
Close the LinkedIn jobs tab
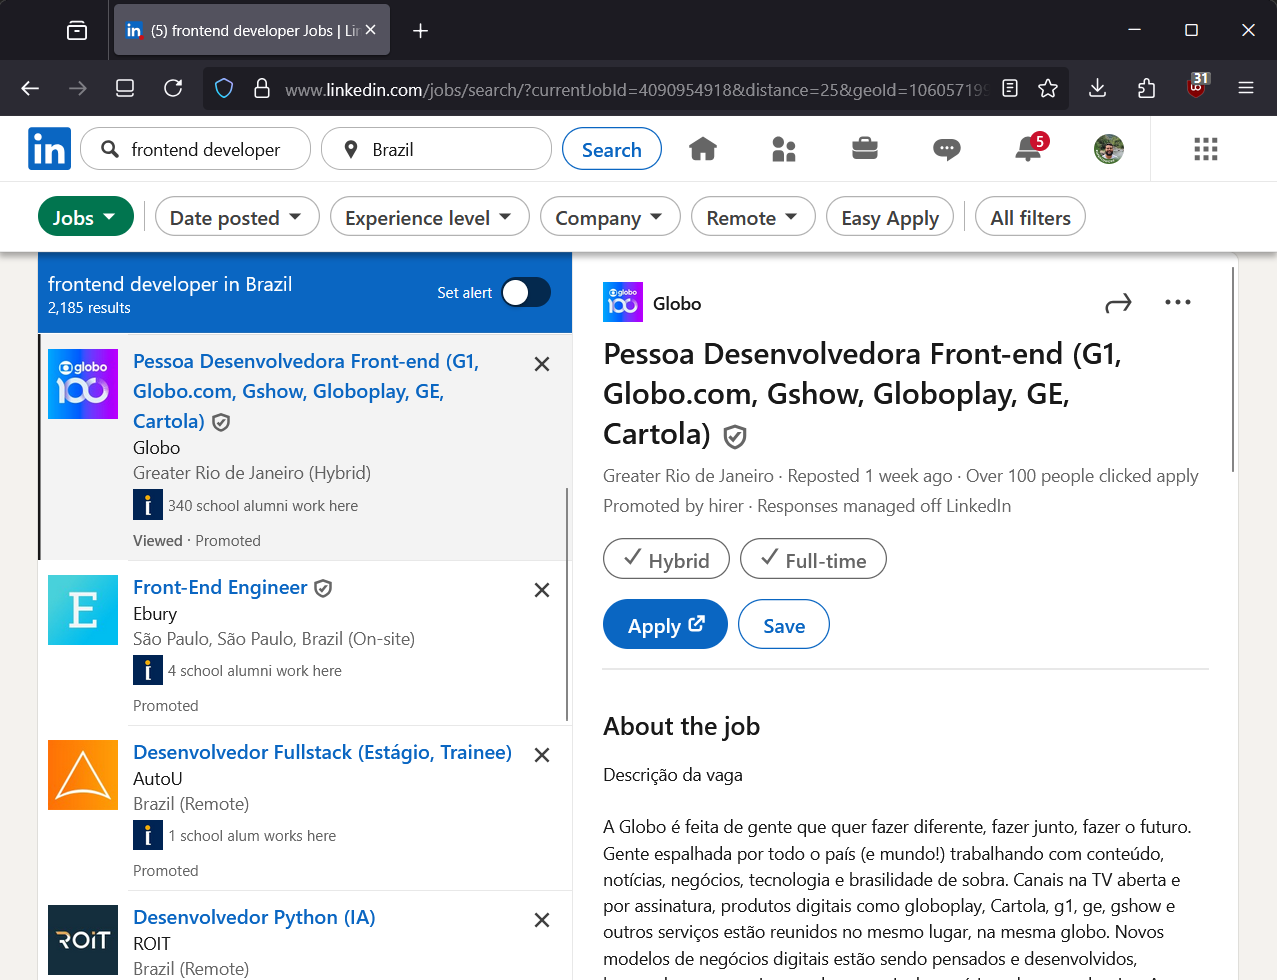[x=370, y=30]
